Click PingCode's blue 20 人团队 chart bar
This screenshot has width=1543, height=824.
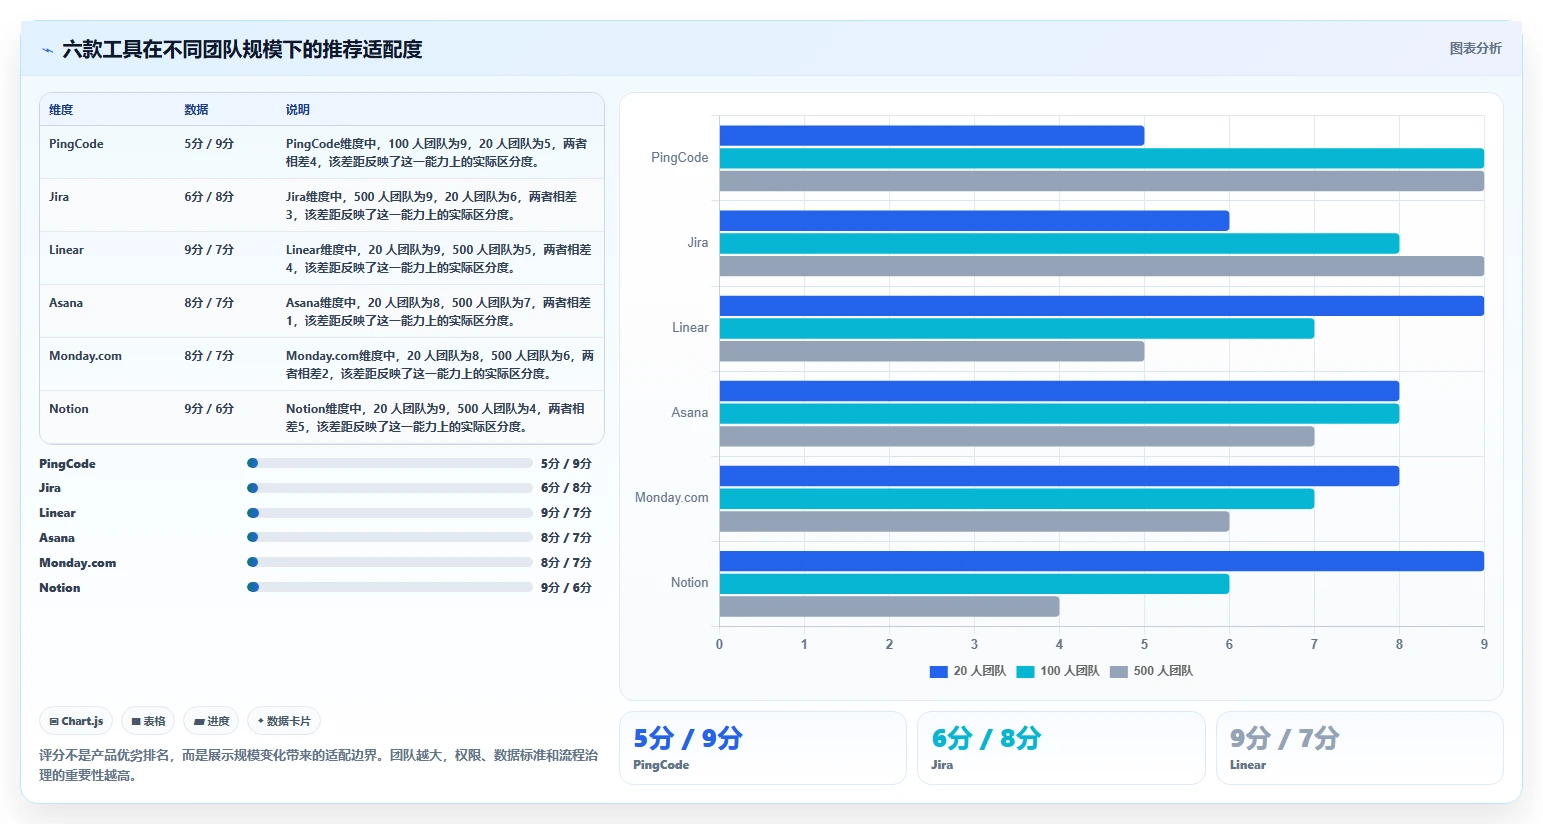932,136
